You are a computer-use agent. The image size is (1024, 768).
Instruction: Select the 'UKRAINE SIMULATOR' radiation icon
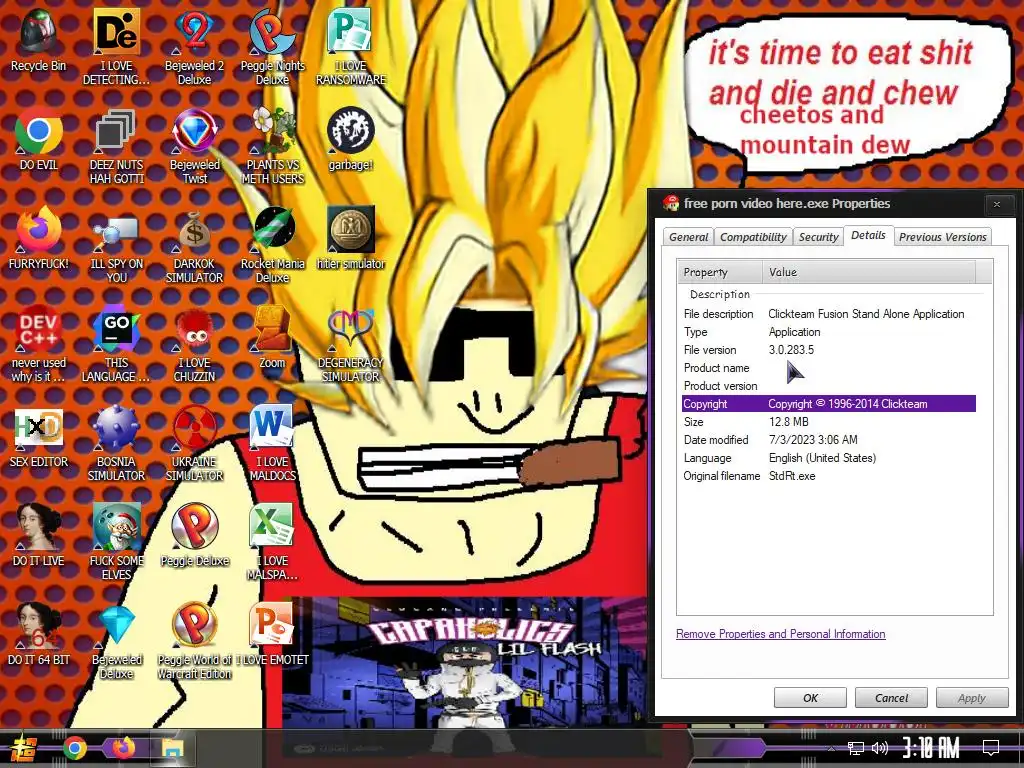pos(195,443)
